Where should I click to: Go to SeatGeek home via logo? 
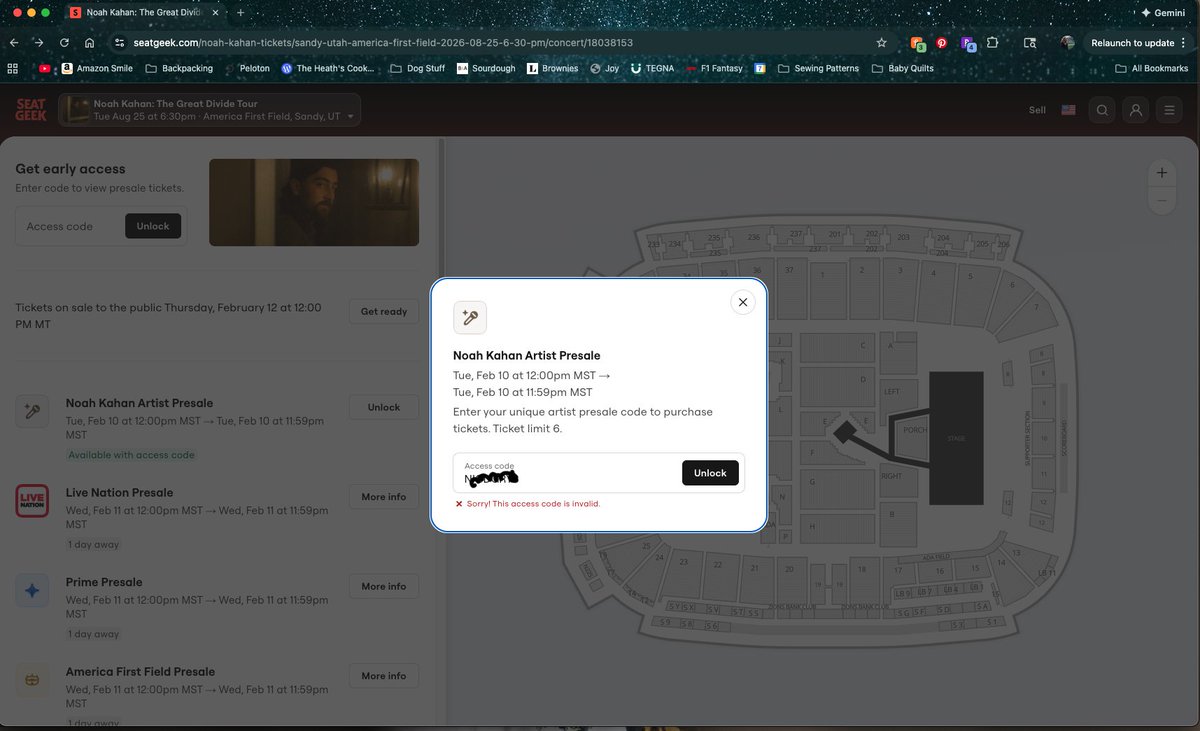click(31, 110)
